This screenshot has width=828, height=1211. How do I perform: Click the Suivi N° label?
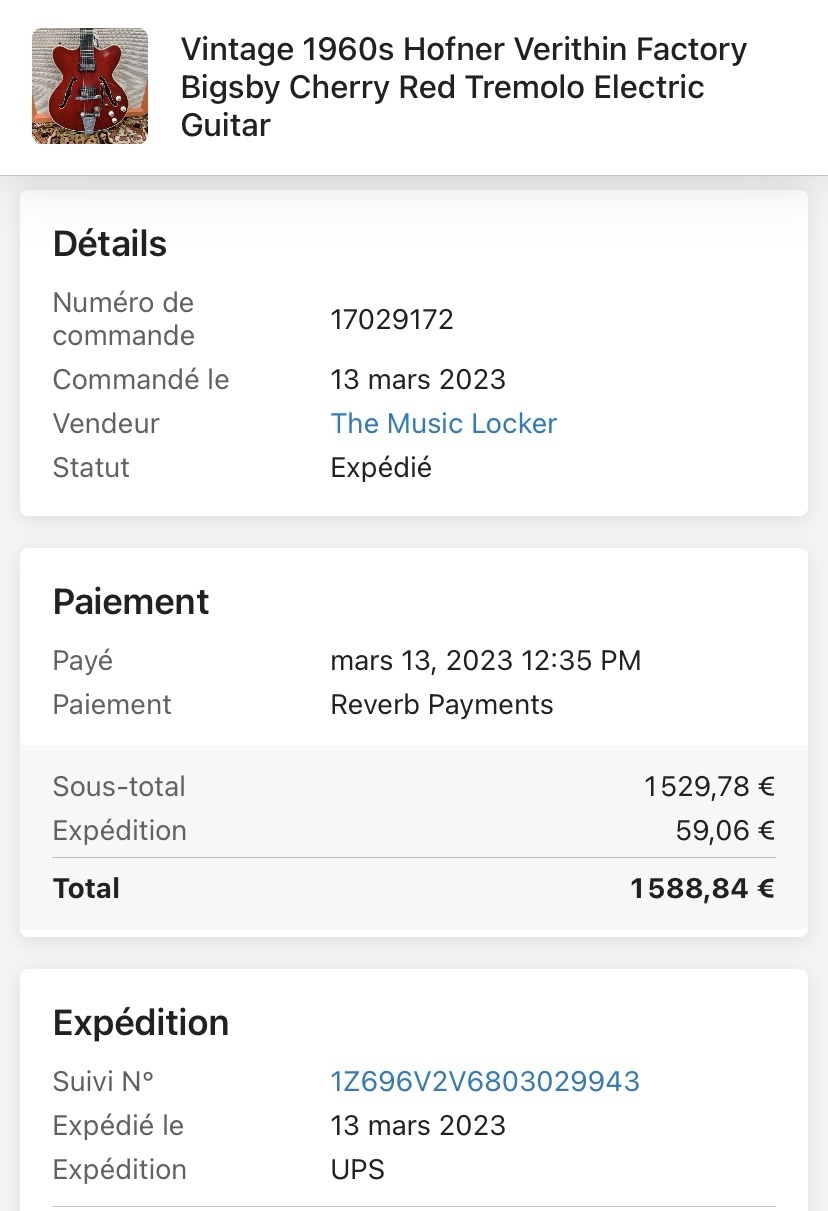point(104,1081)
